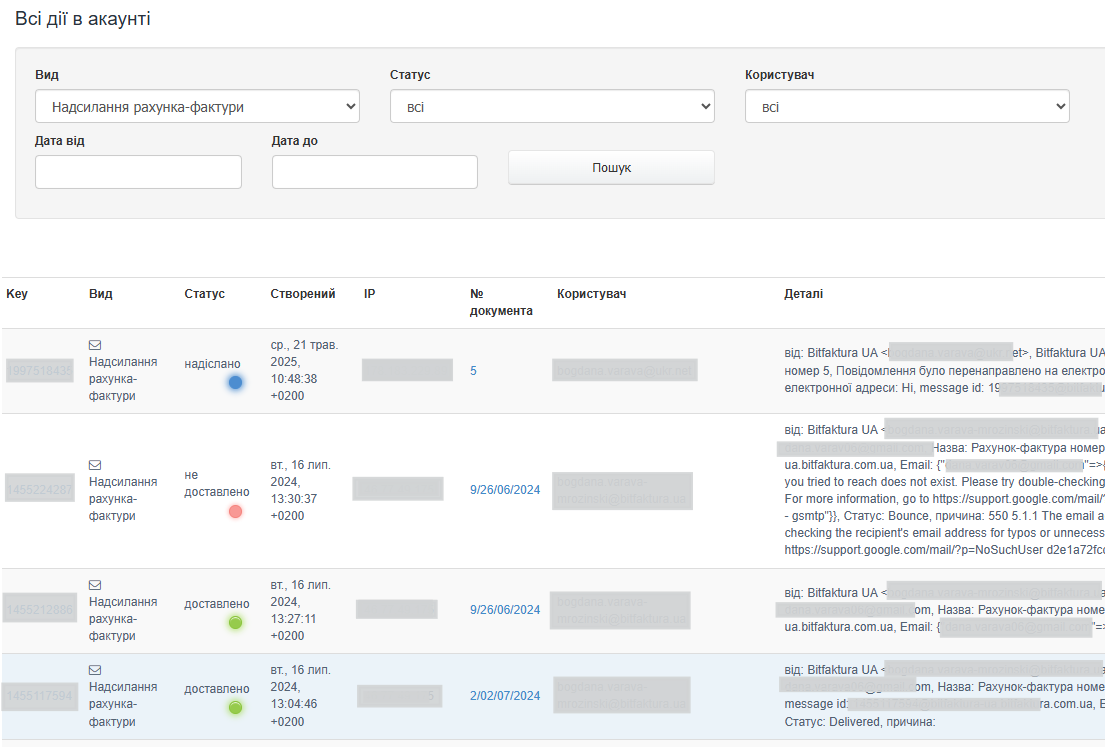Click the 'Статус' table column header

[204, 294]
